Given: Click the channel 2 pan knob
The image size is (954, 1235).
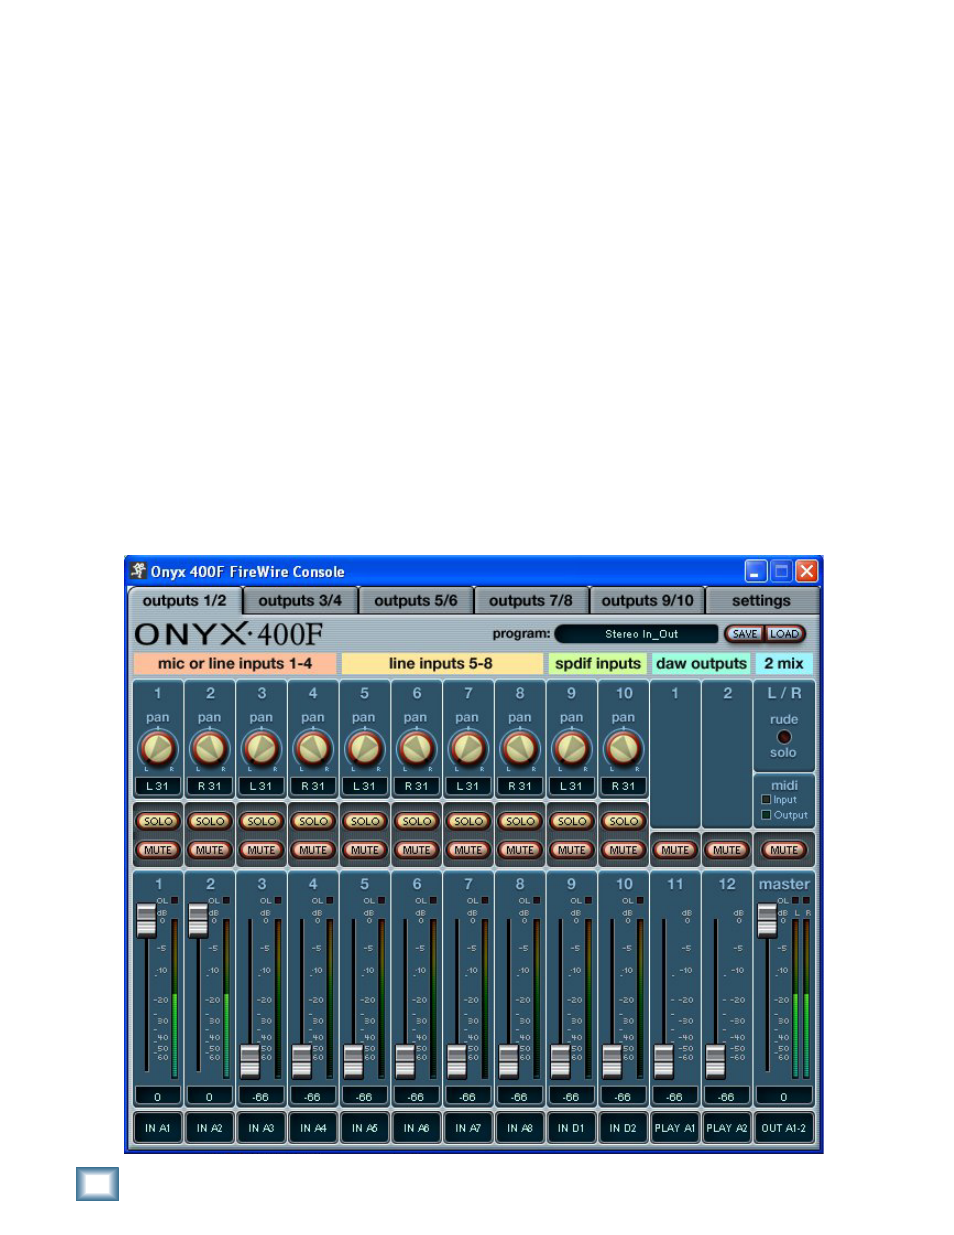Looking at the screenshot, I should click(x=210, y=748).
